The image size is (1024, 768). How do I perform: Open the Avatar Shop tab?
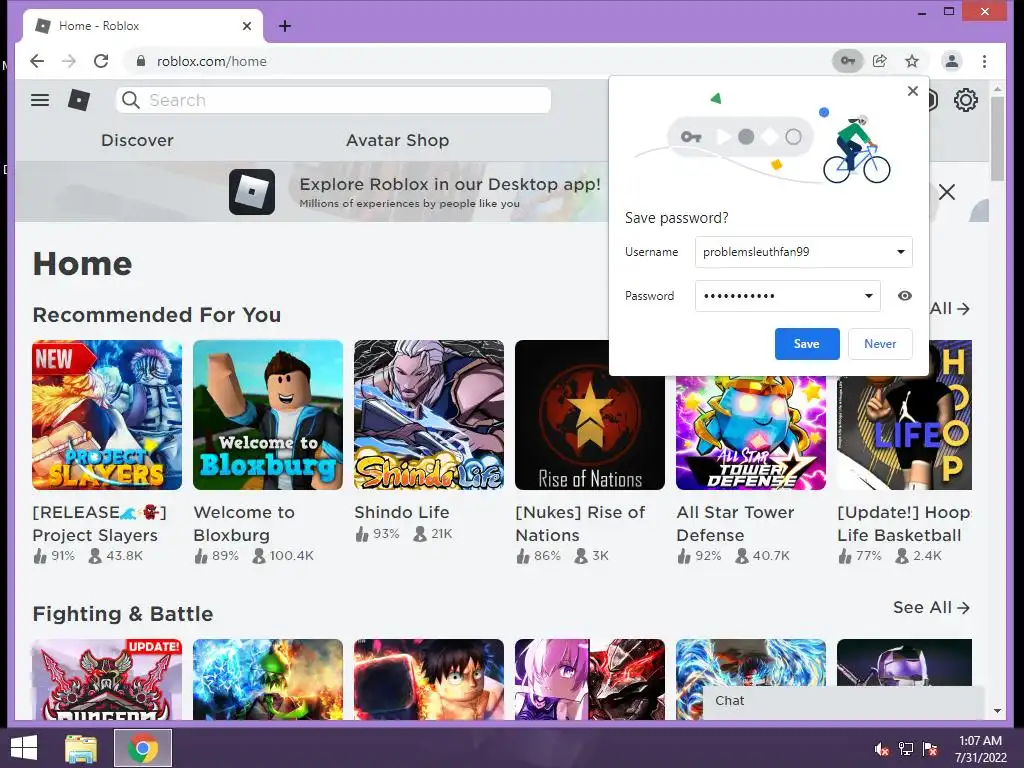[398, 140]
